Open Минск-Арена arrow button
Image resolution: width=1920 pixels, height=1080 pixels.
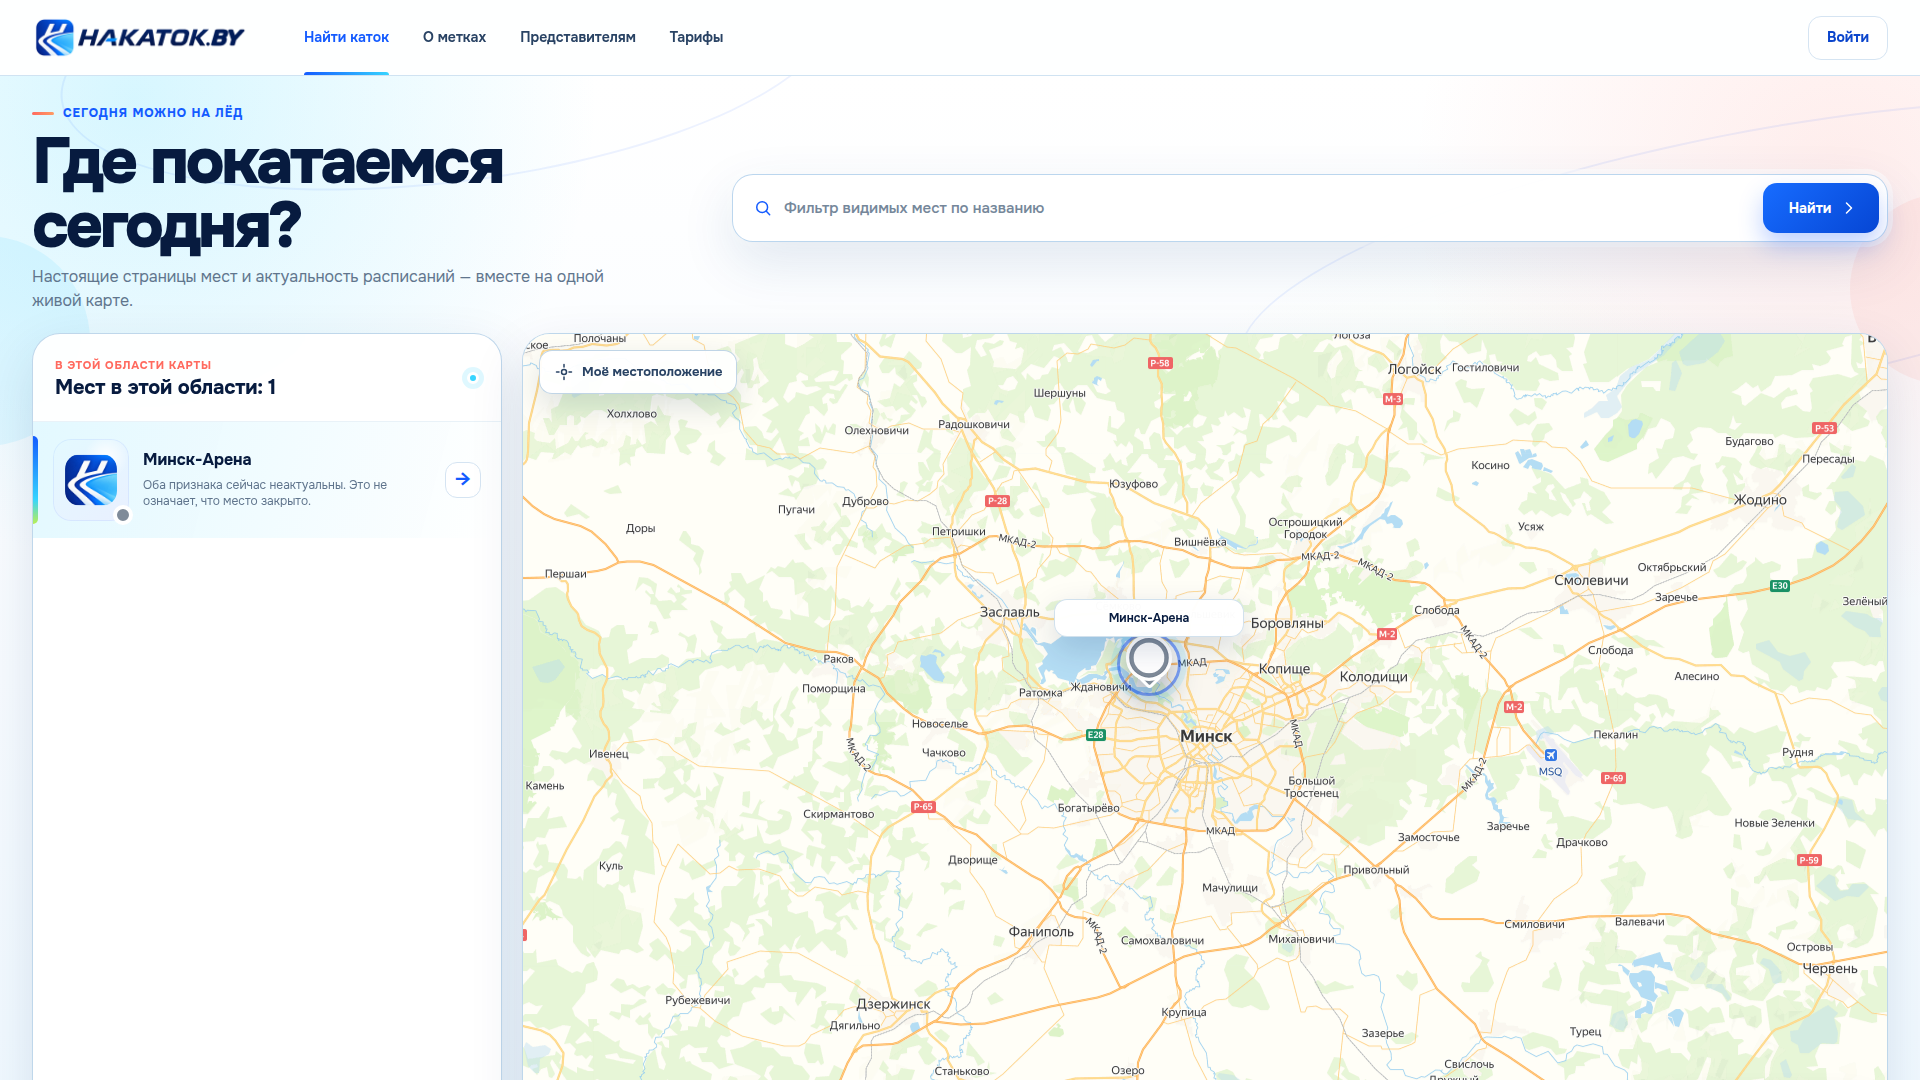pos(463,479)
